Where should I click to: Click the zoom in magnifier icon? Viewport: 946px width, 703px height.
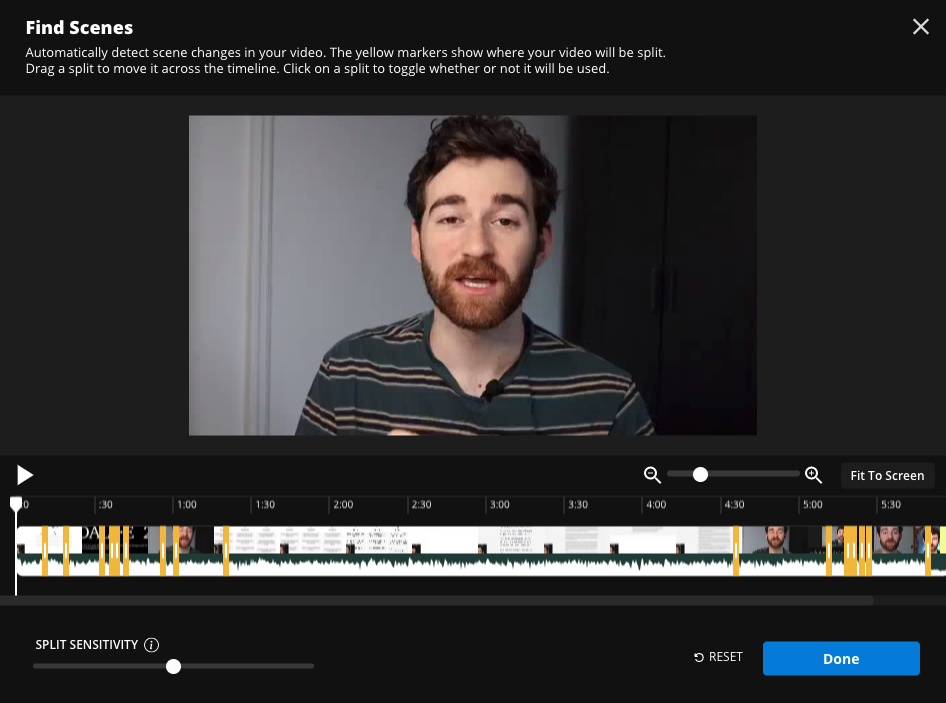click(x=813, y=475)
